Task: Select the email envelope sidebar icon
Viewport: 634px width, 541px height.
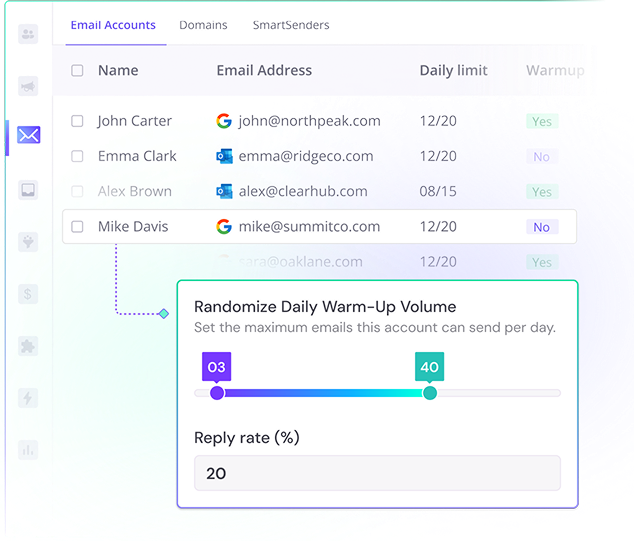Action: 28,135
